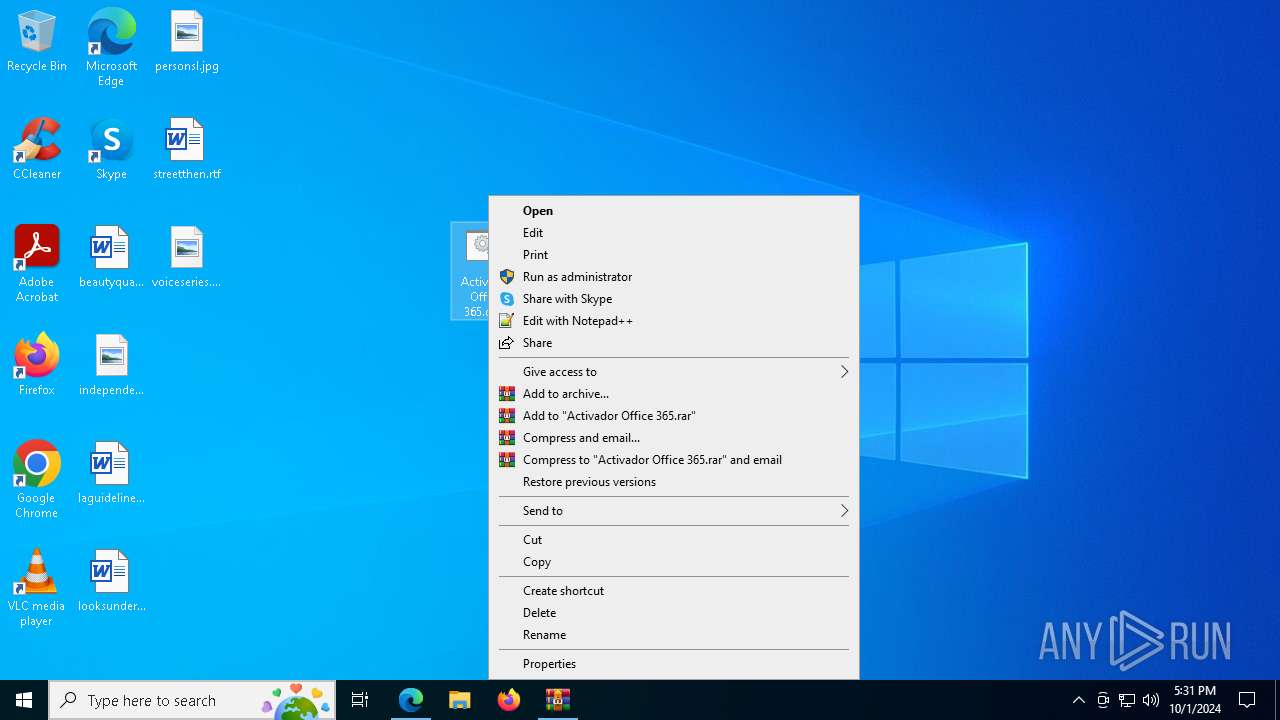Click the Windows Start button
The height and width of the screenshot is (720, 1280).
24,700
